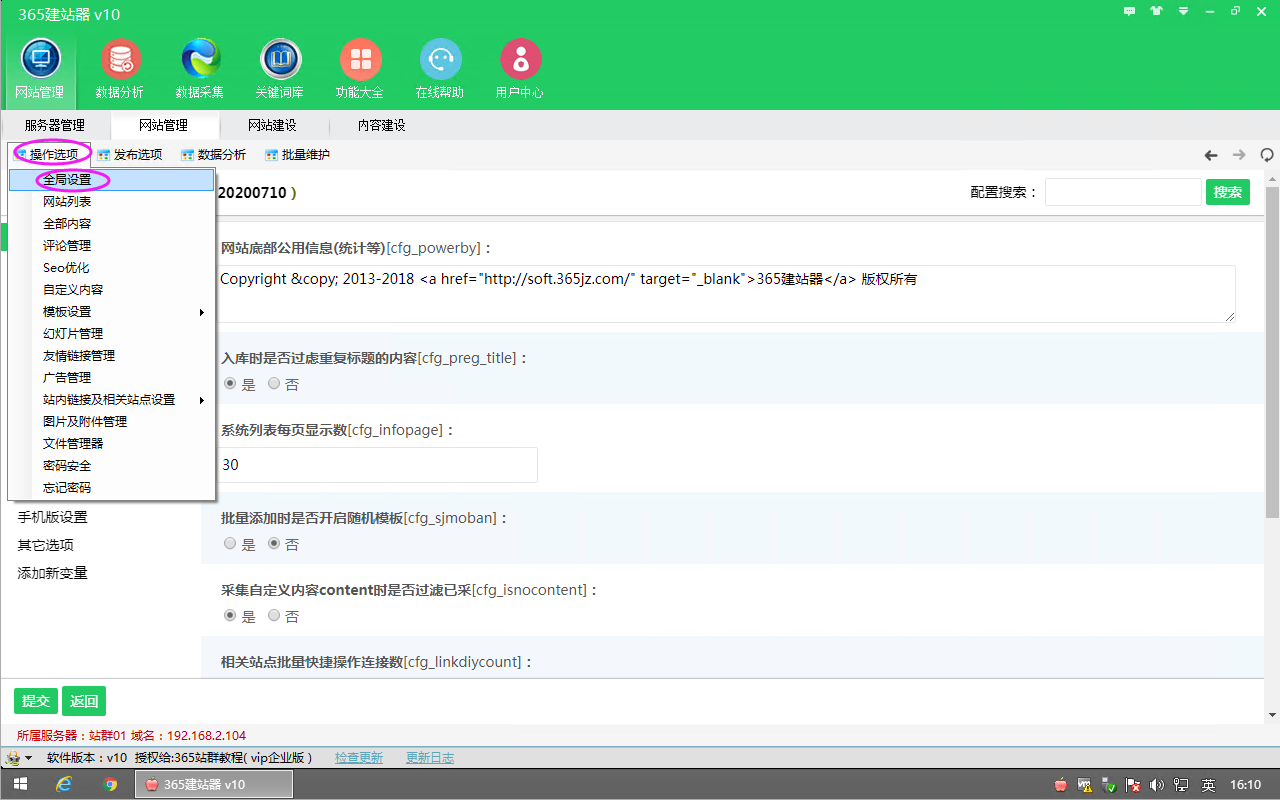Go forward with the right arrow icon
This screenshot has height=800, width=1280.
(1239, 155)
